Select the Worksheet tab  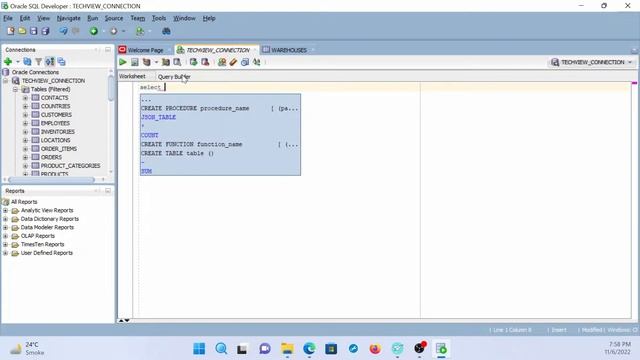coord(132,76)
